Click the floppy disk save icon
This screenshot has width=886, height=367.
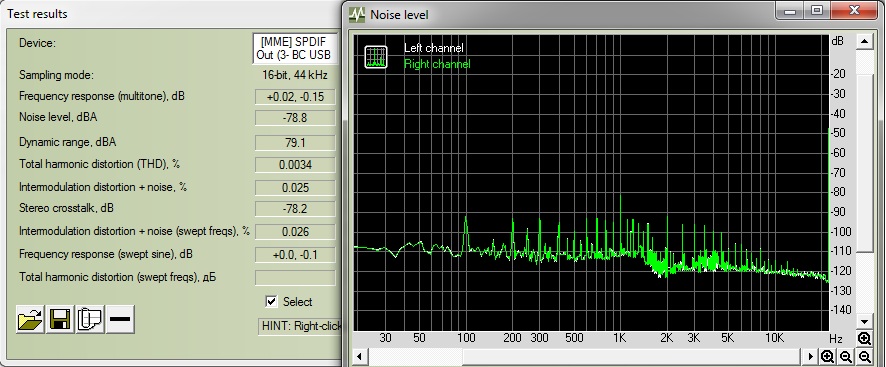60,319
